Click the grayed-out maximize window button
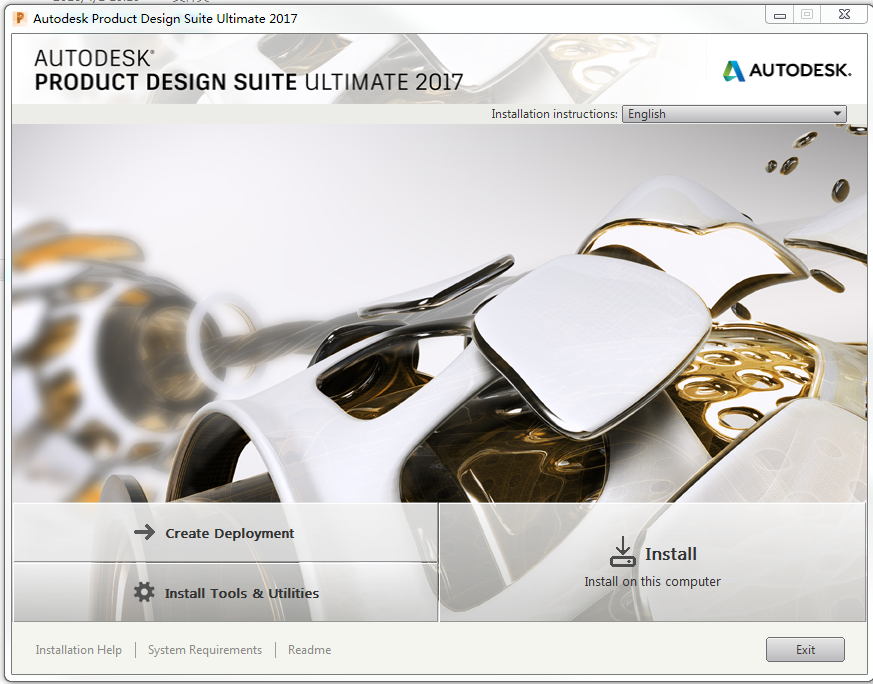873x684 pixels. 807,14
